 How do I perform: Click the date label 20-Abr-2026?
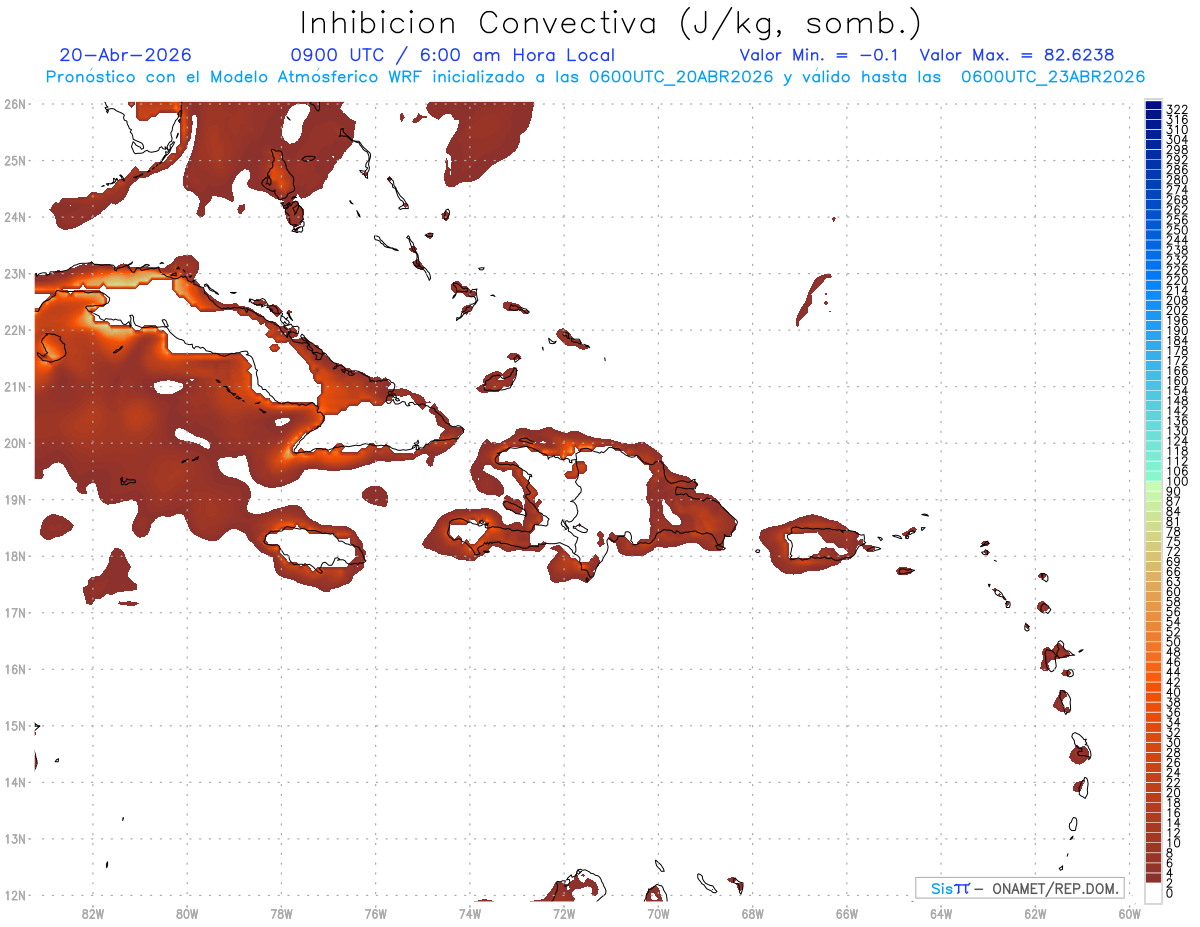pyautogui.click(x=125, y=55)
